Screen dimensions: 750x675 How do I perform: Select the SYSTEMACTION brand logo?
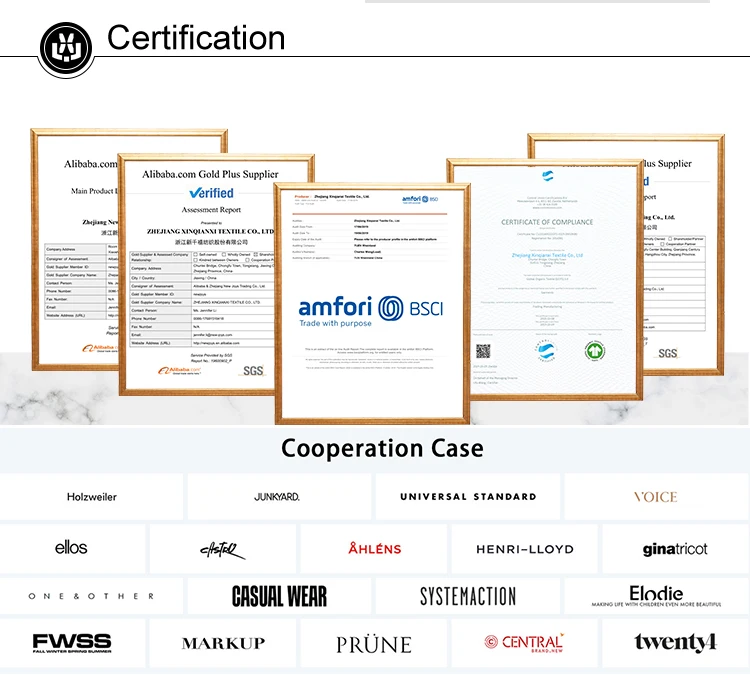[468, 596]
